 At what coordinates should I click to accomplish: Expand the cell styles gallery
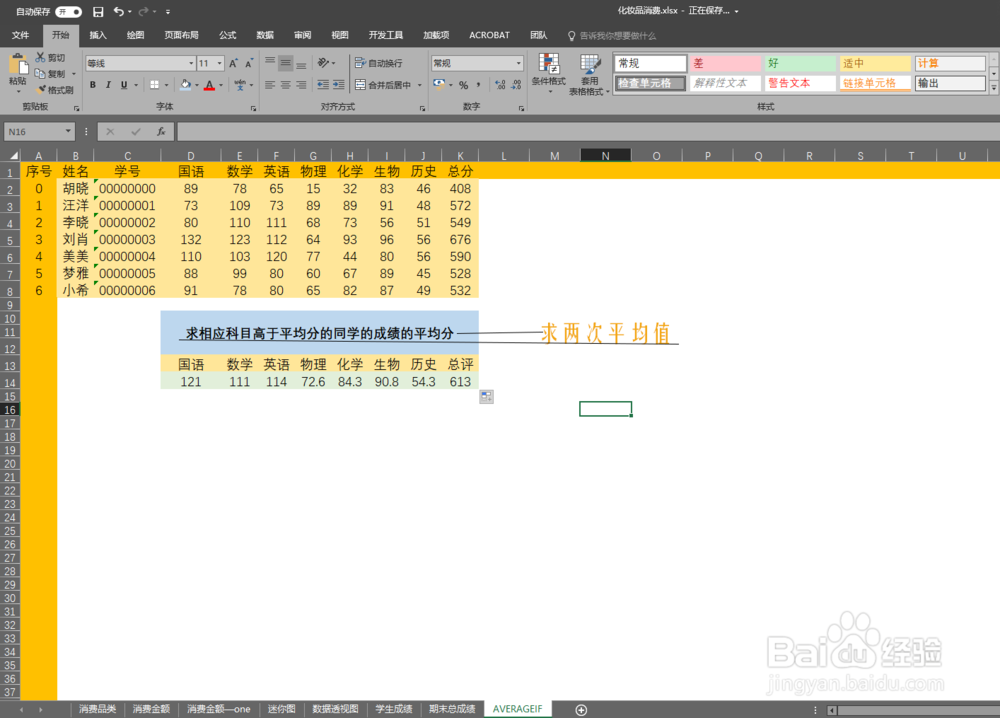[x=994, y=89]
